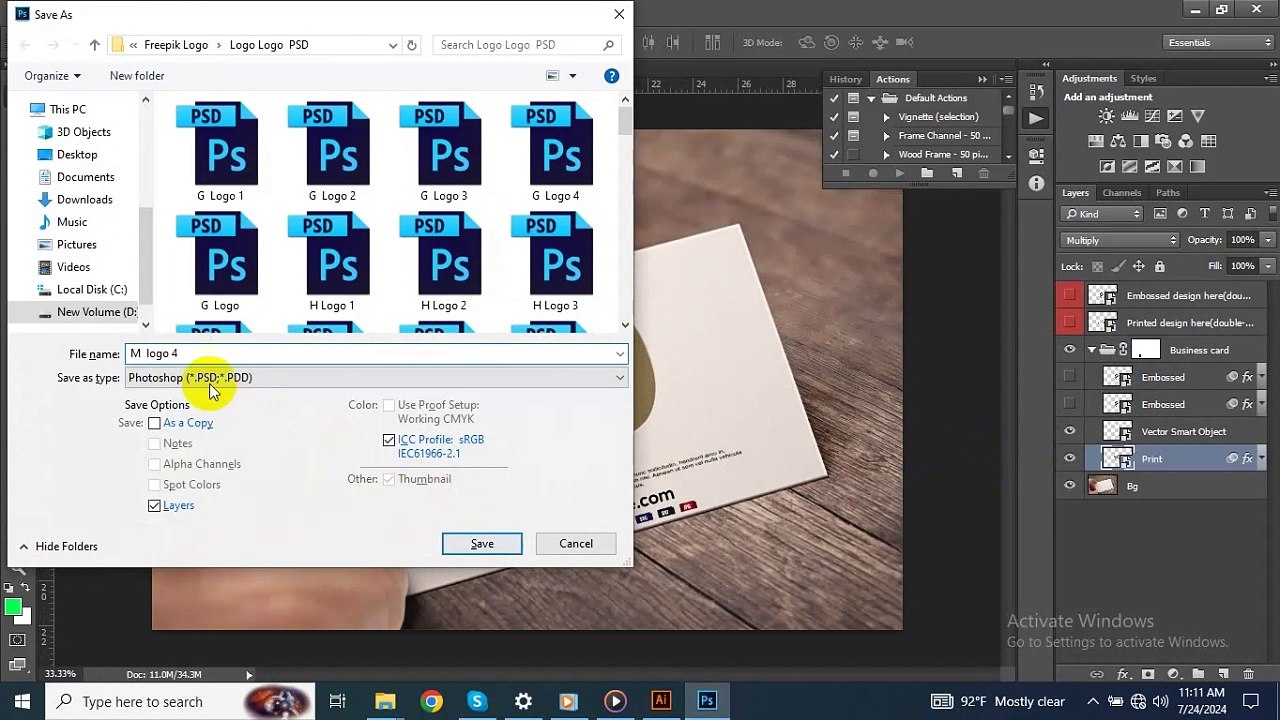Click New folder in Save As dialog
Screen dimensions: 1280x720
[137, 76]
